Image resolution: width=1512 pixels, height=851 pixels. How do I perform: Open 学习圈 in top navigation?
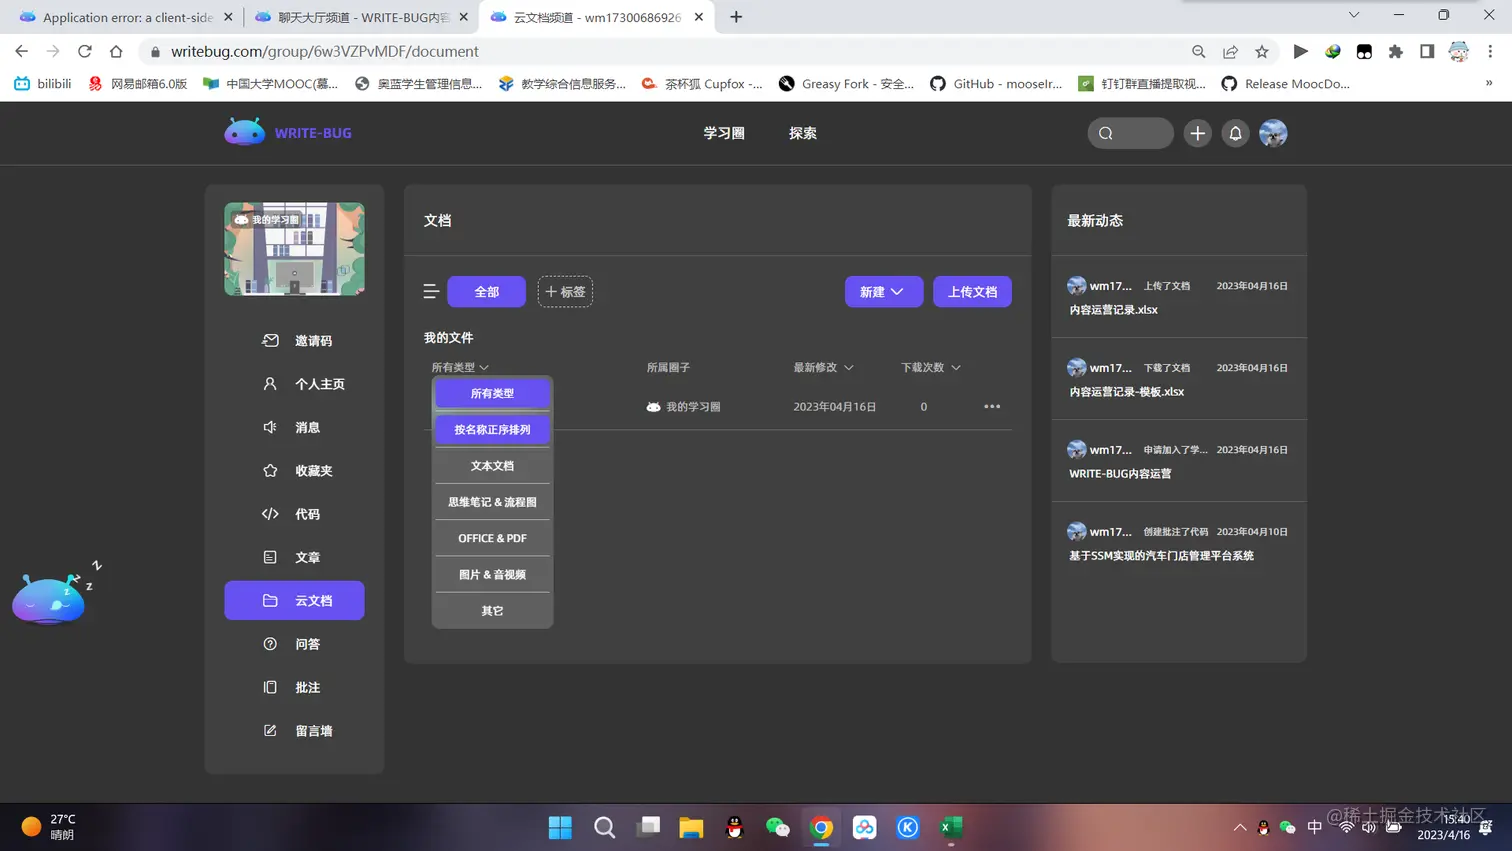(x=724, y=133)
